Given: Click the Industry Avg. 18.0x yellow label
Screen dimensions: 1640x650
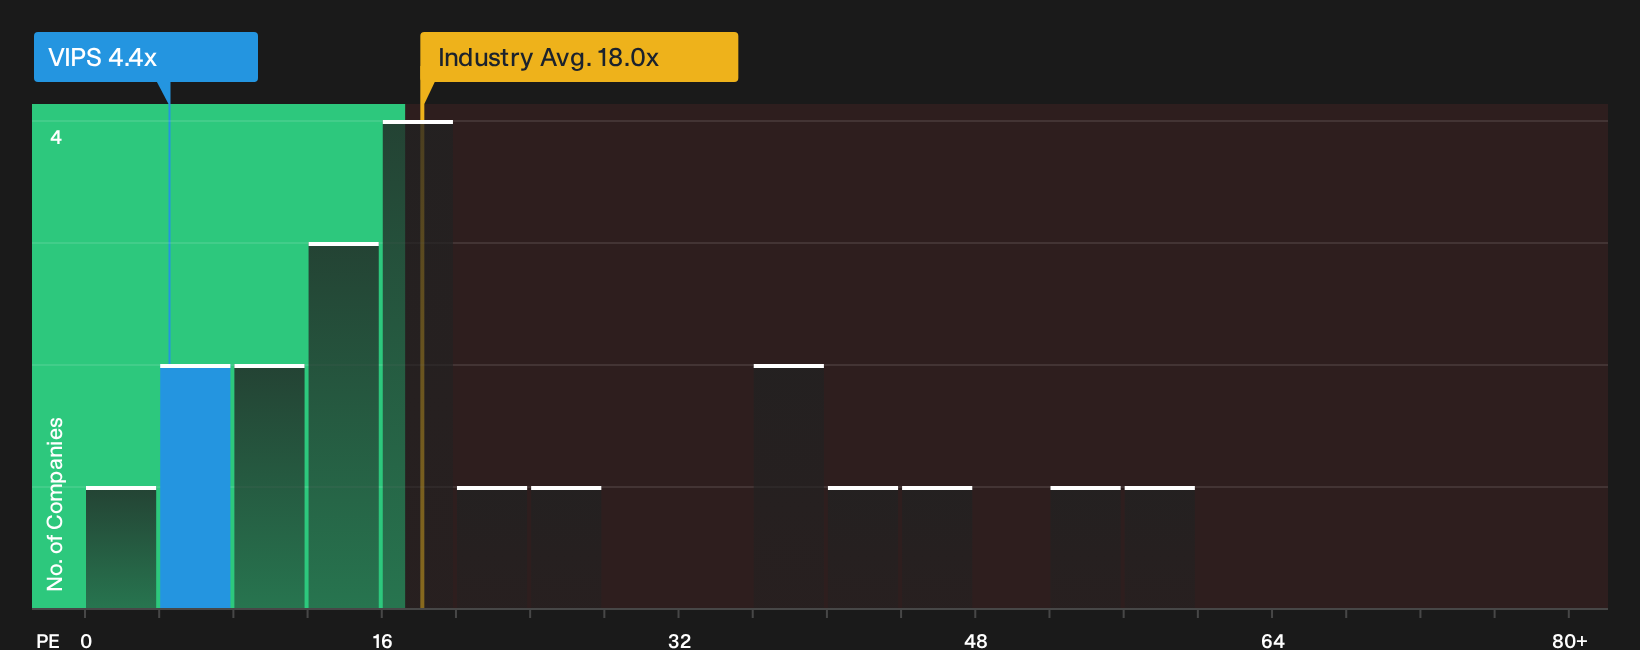Looking at the screenshot, I should point(579,57).
